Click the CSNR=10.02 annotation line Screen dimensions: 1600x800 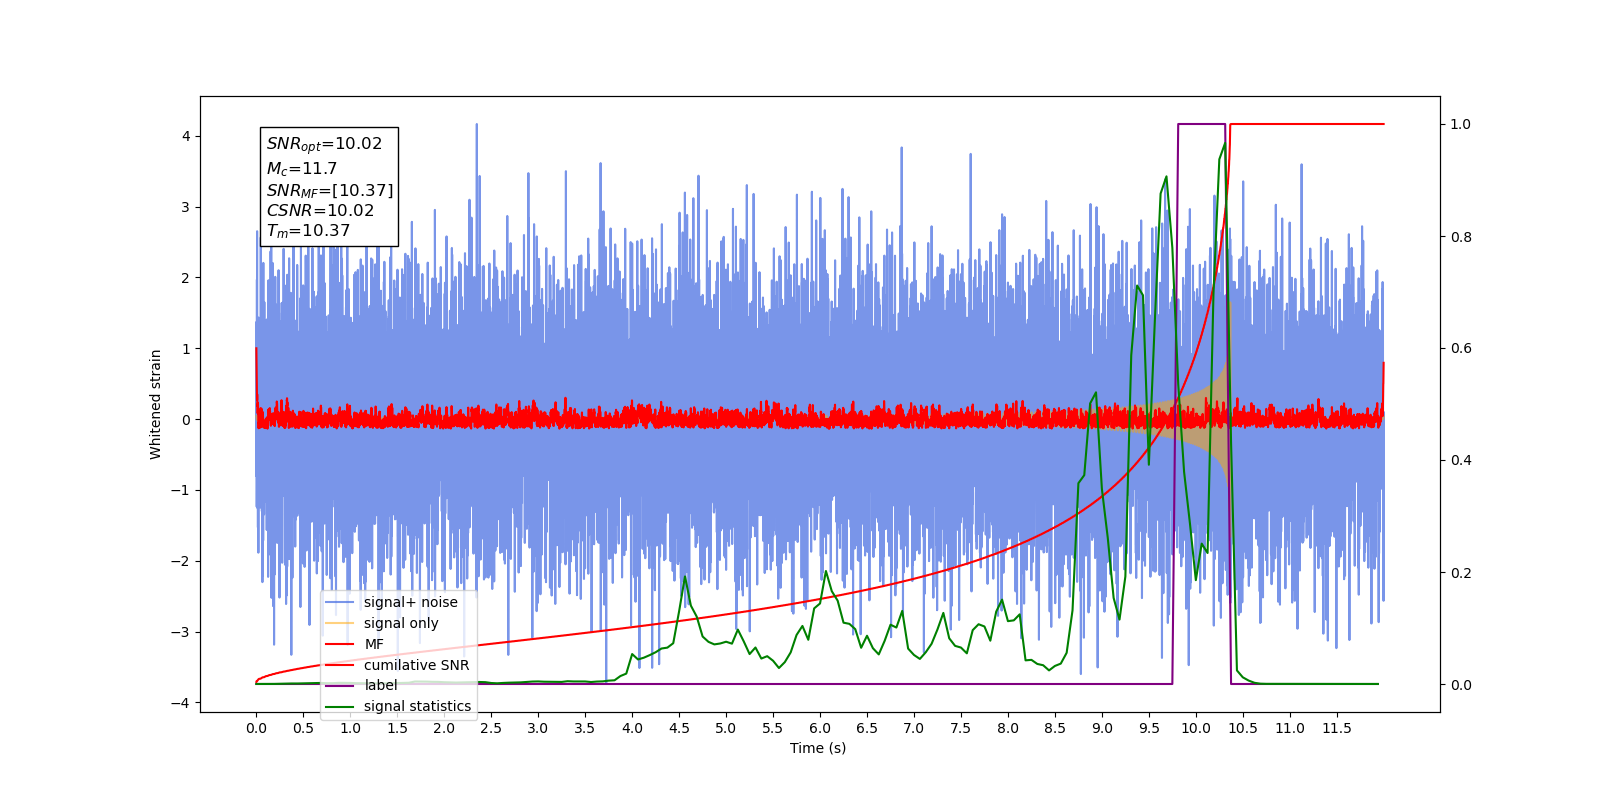click(320, 210)
